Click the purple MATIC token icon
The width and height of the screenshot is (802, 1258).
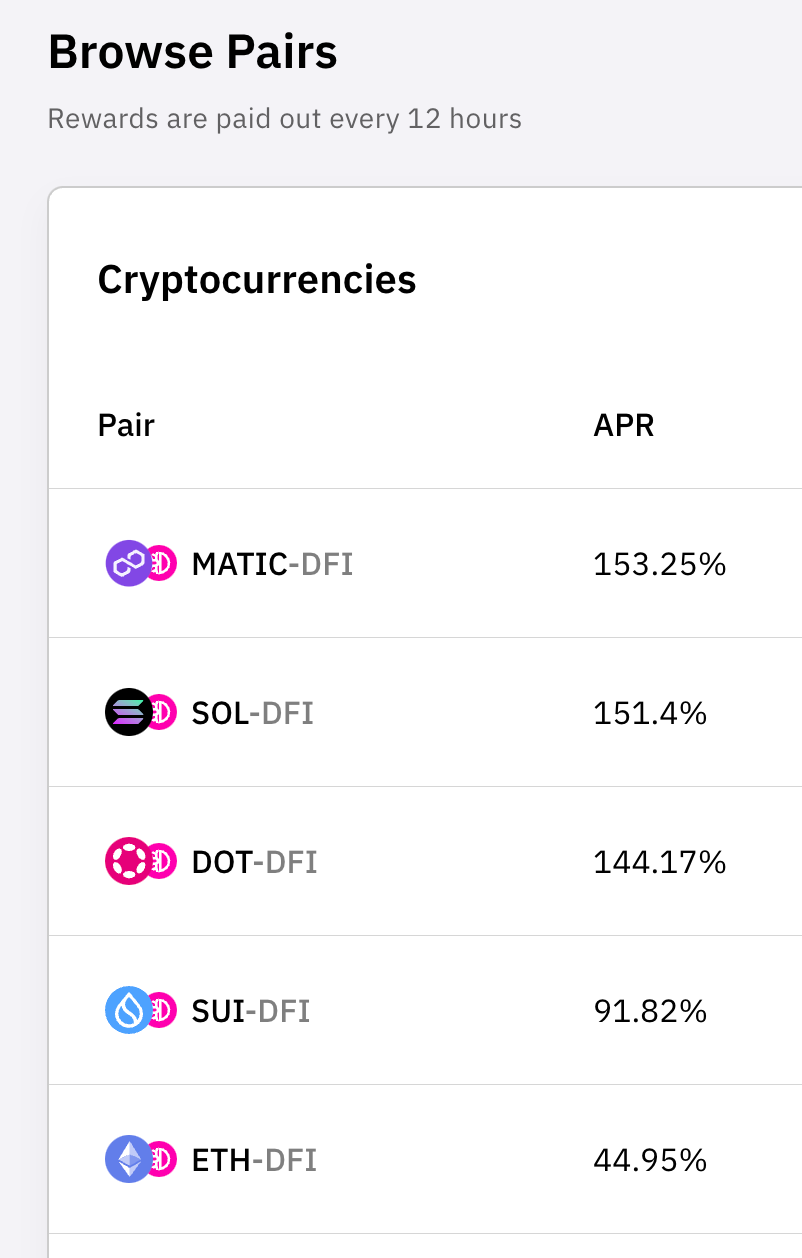(x=126, y=564)
